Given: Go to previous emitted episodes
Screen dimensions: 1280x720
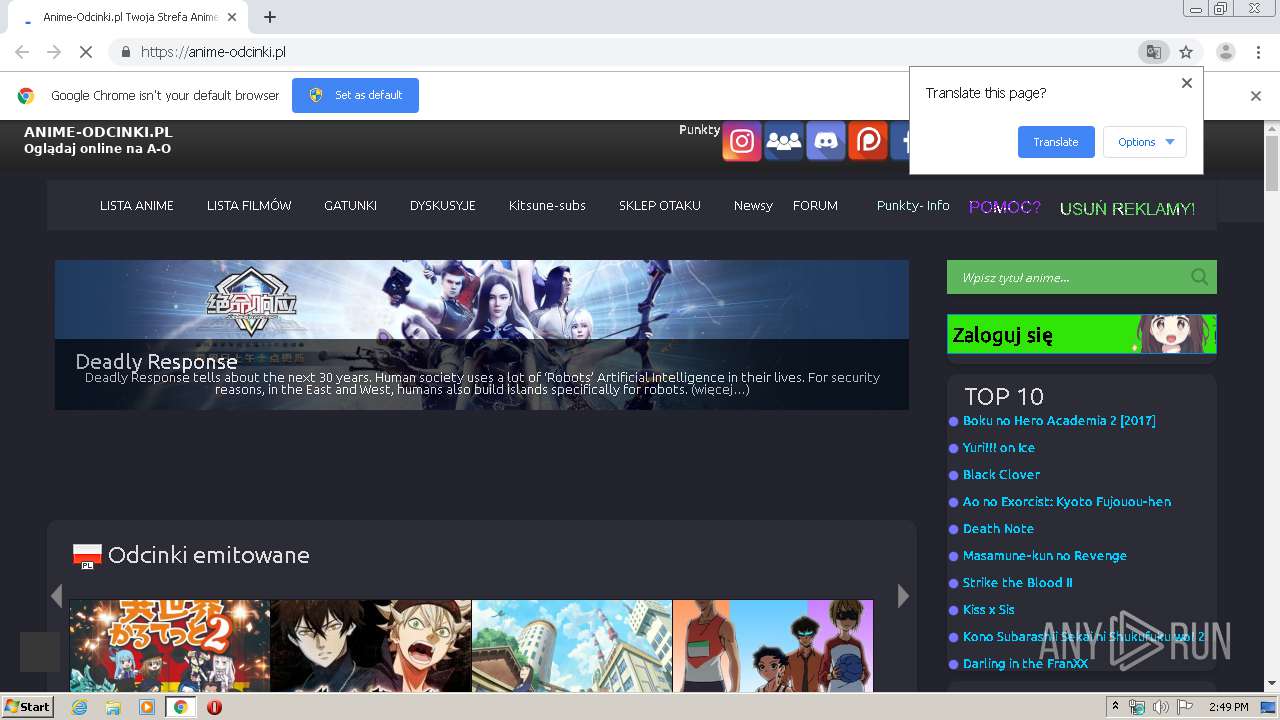Looking at the screenshot, I should (56, 596).
